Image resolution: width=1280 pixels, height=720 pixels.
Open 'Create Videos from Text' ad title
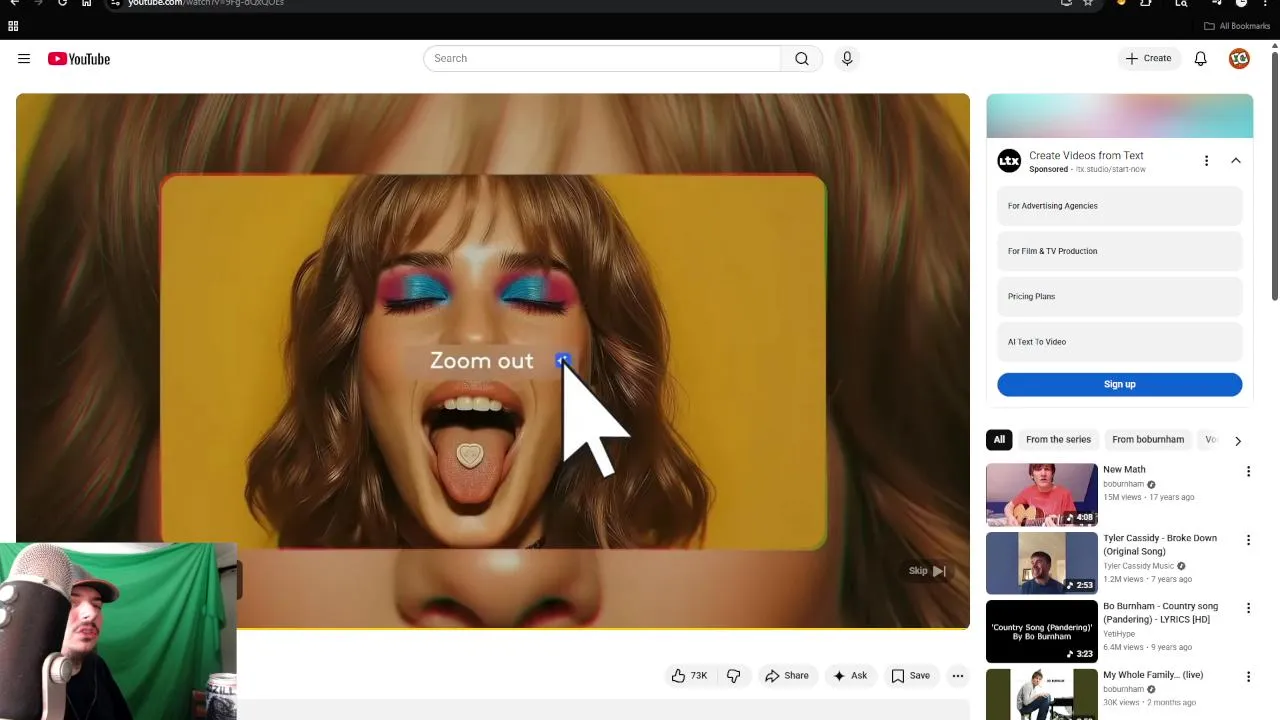(1086, 155)
